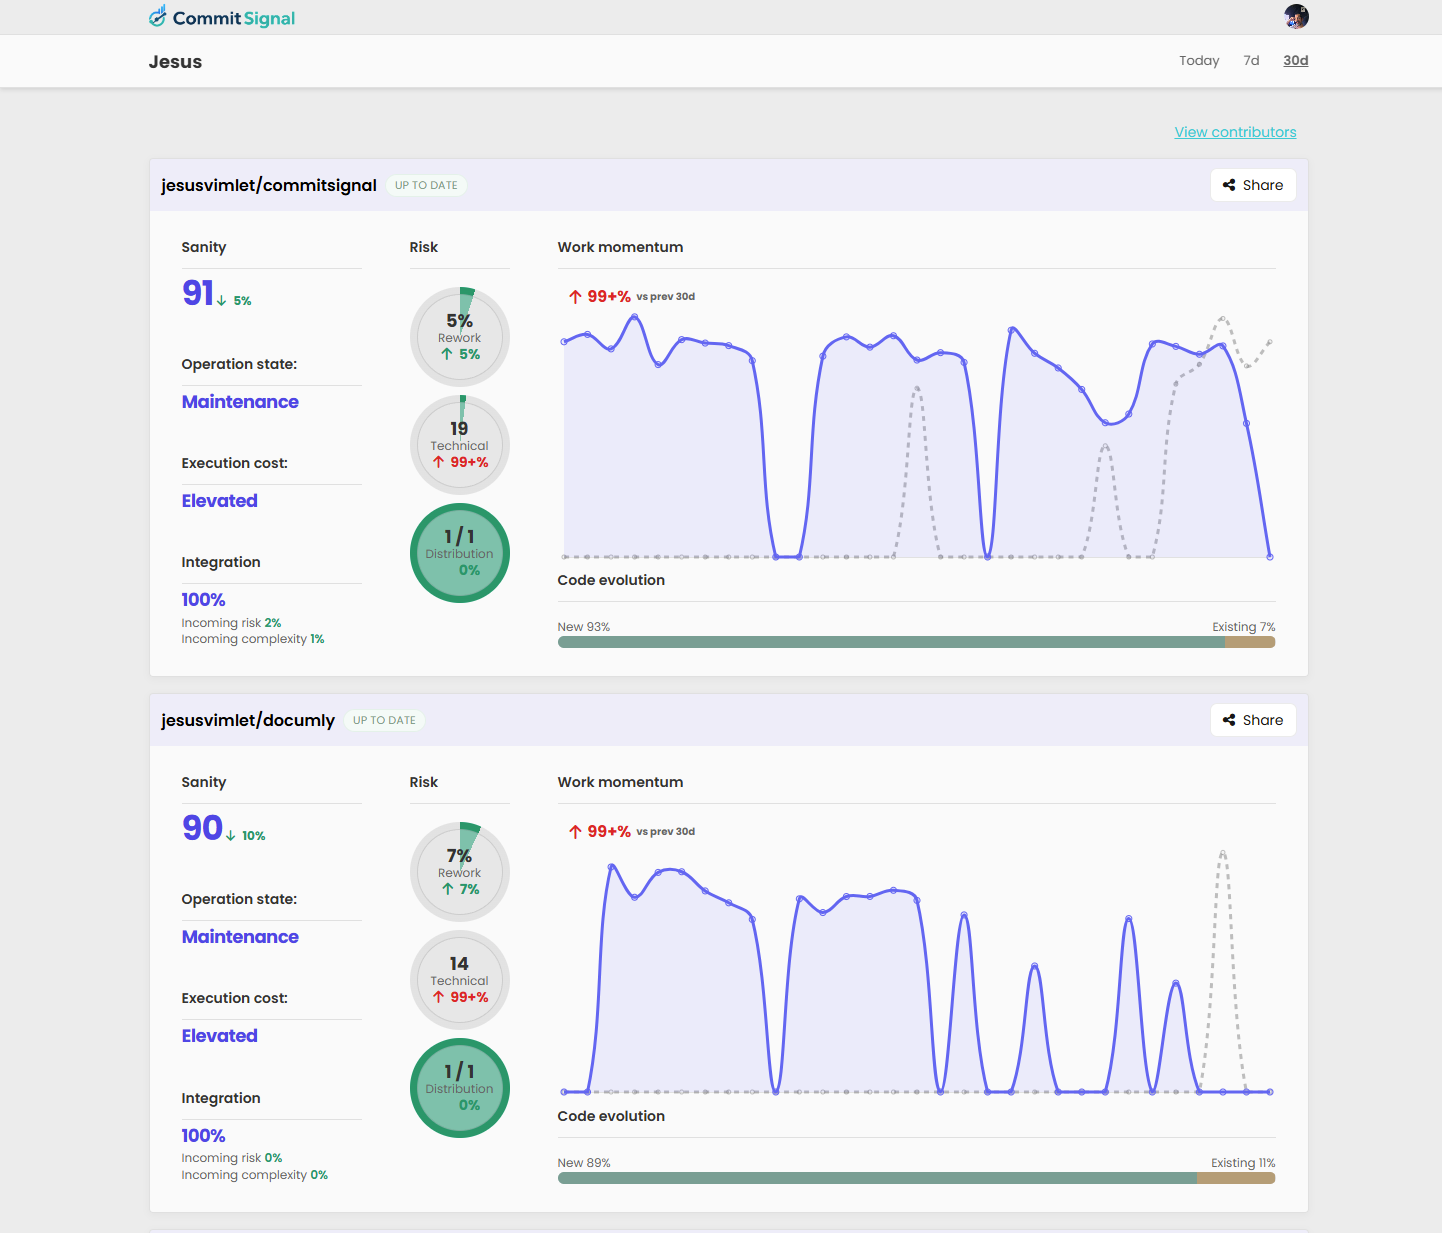Click commitsignal work momentum chart
1442x1233 pixels.
point(916,436)
